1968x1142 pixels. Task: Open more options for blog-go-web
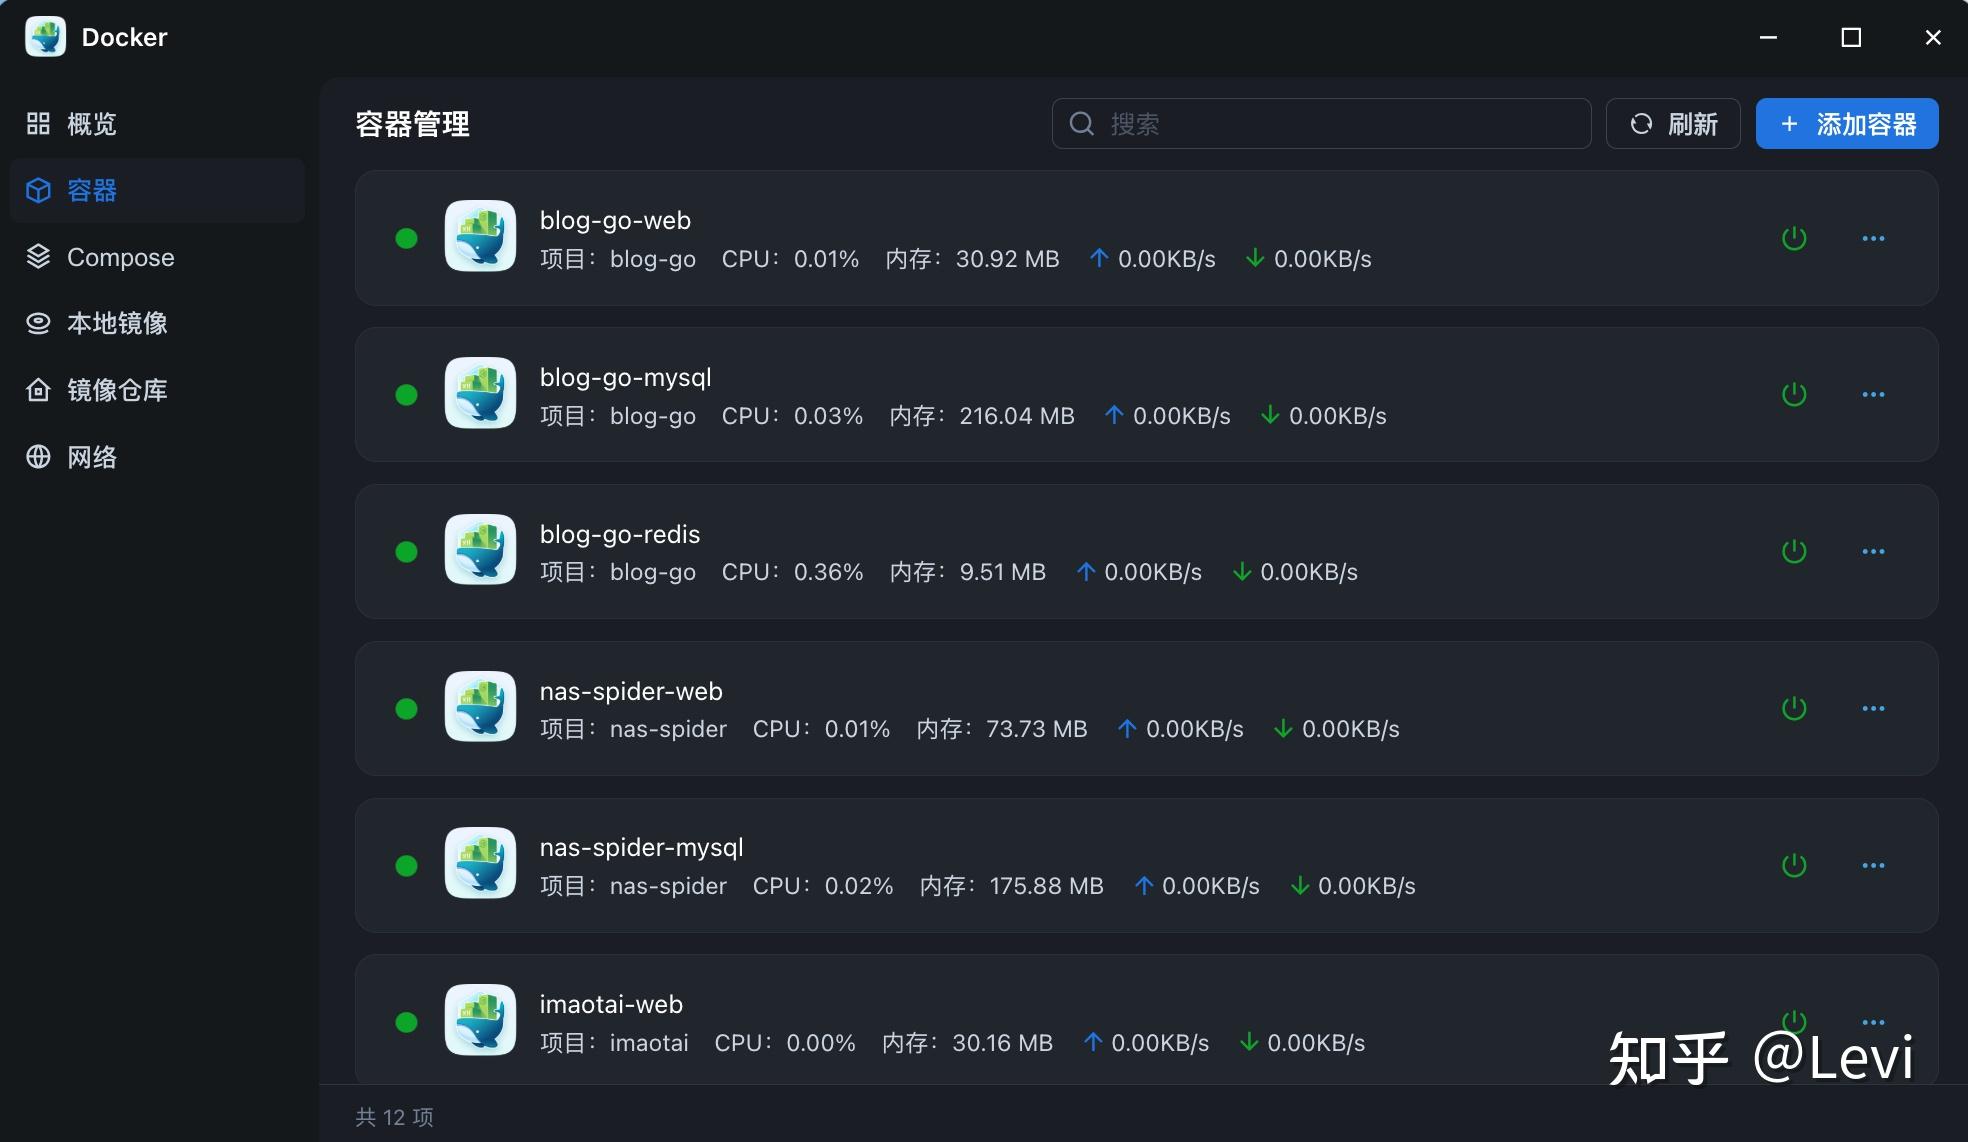click(x=1873, y=238)
